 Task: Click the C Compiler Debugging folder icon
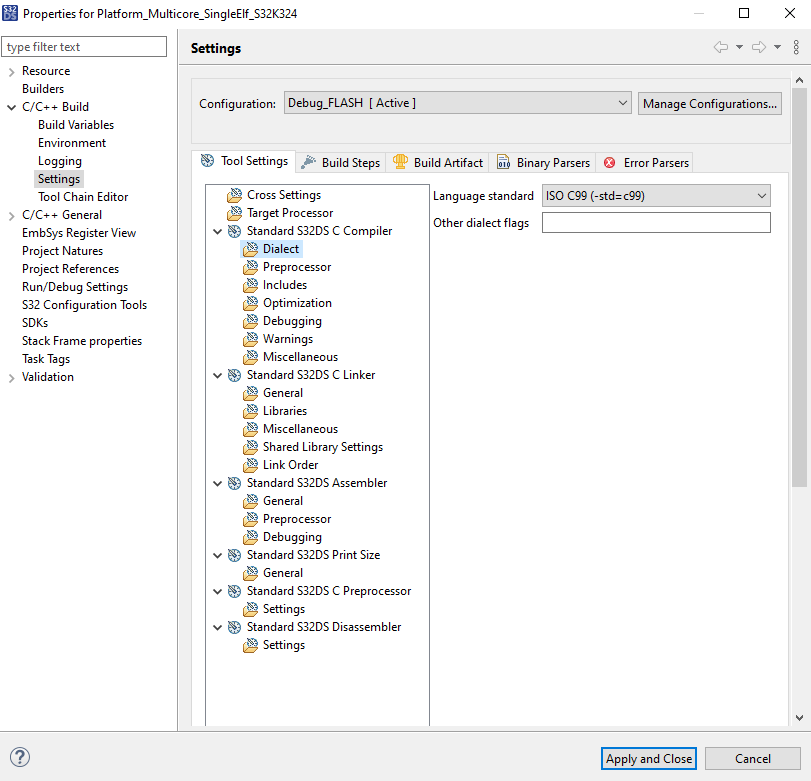(x=250, y=321)
